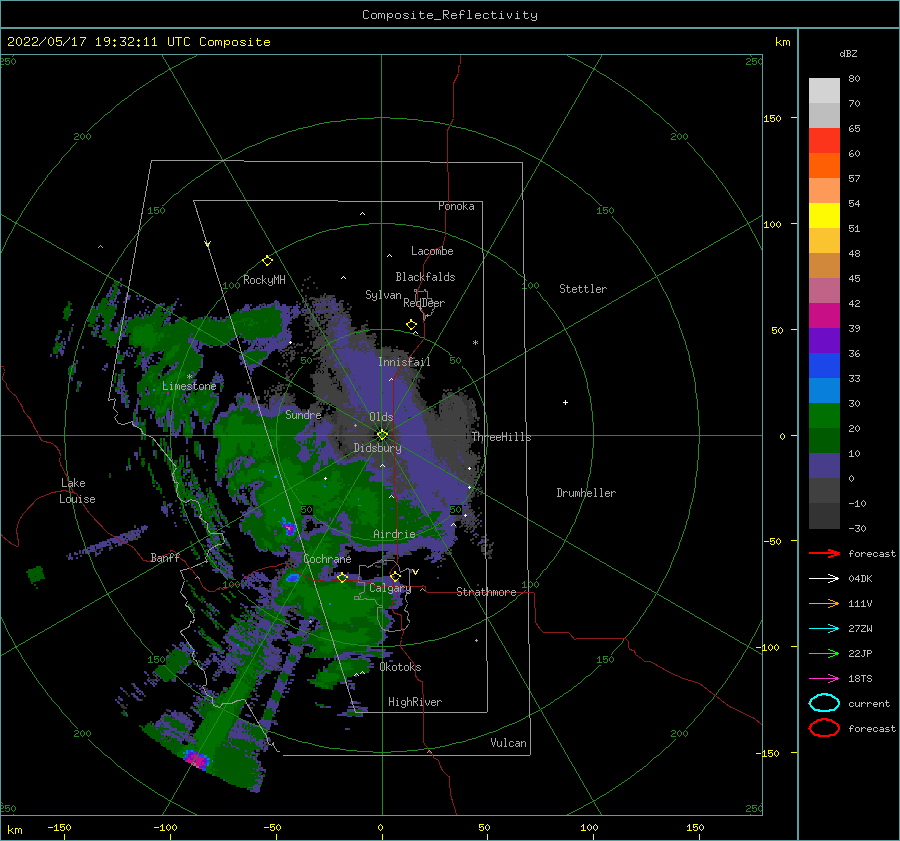
Task: Click the white cross marker north of Drumheller
Action: pos(565,402)
